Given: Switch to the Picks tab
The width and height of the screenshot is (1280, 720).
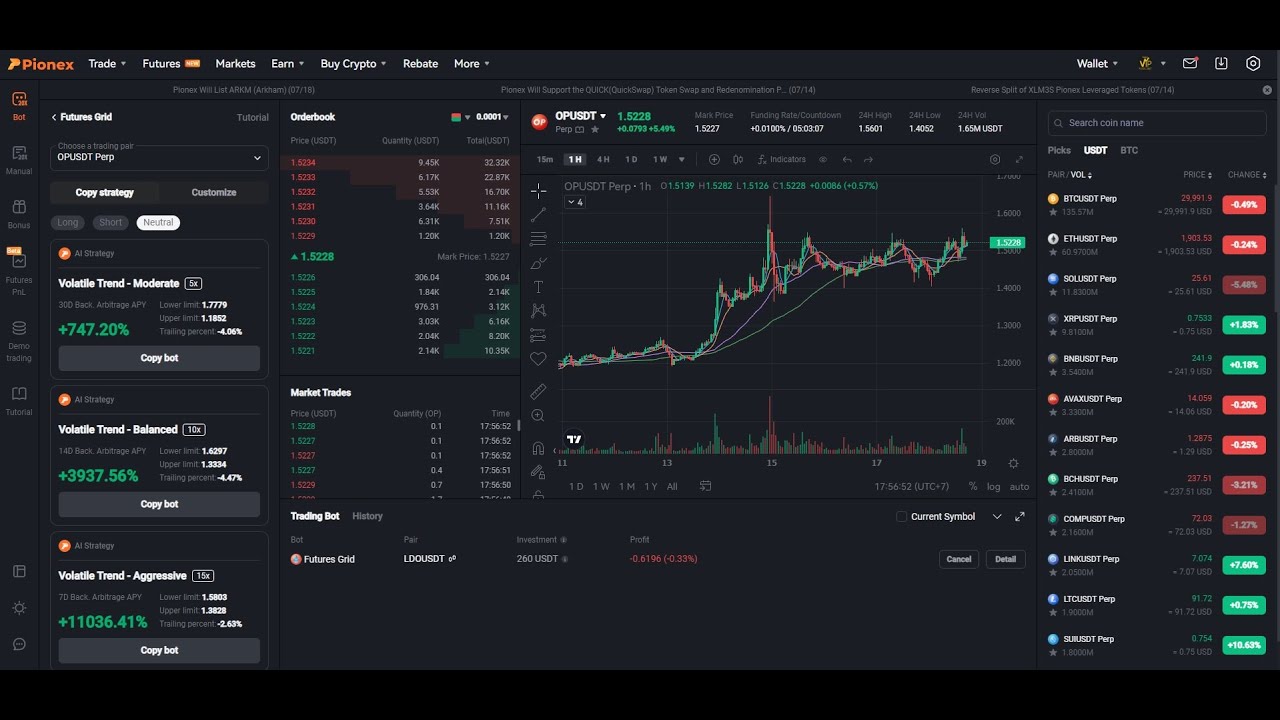Looking at the screenshot, I should click(x=1059, y=150).
